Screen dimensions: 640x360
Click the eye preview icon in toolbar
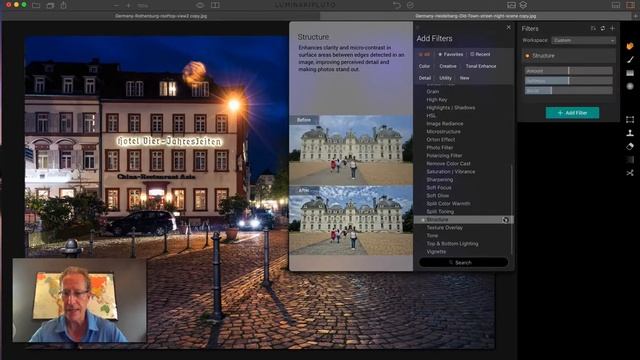coord(200,5)
